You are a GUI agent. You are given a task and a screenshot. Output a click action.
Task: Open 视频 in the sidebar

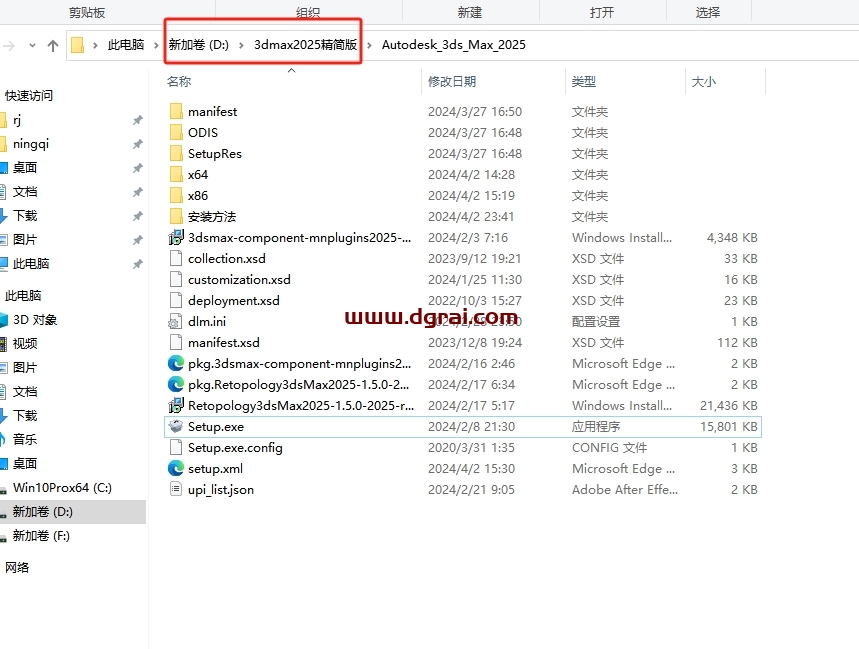click(25, 344)
